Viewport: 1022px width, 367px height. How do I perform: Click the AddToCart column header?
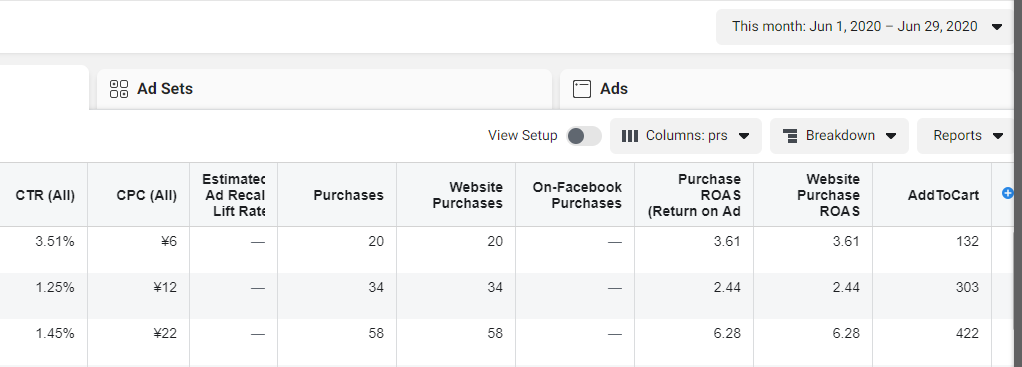tap(932, 195)
